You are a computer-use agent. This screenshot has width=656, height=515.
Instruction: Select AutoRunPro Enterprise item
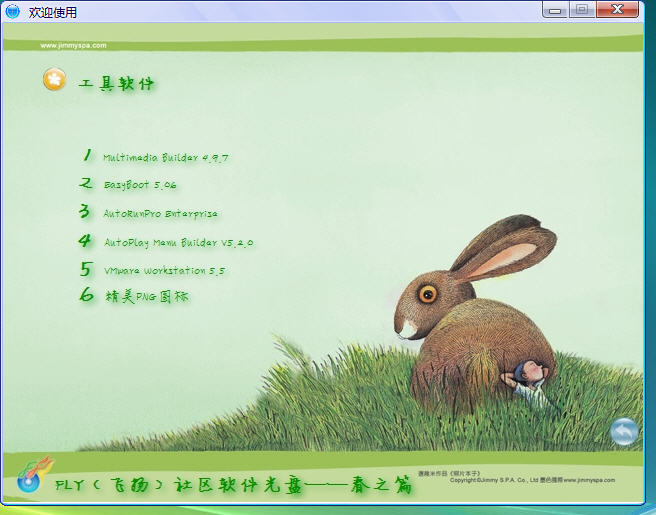pos(160,214)
